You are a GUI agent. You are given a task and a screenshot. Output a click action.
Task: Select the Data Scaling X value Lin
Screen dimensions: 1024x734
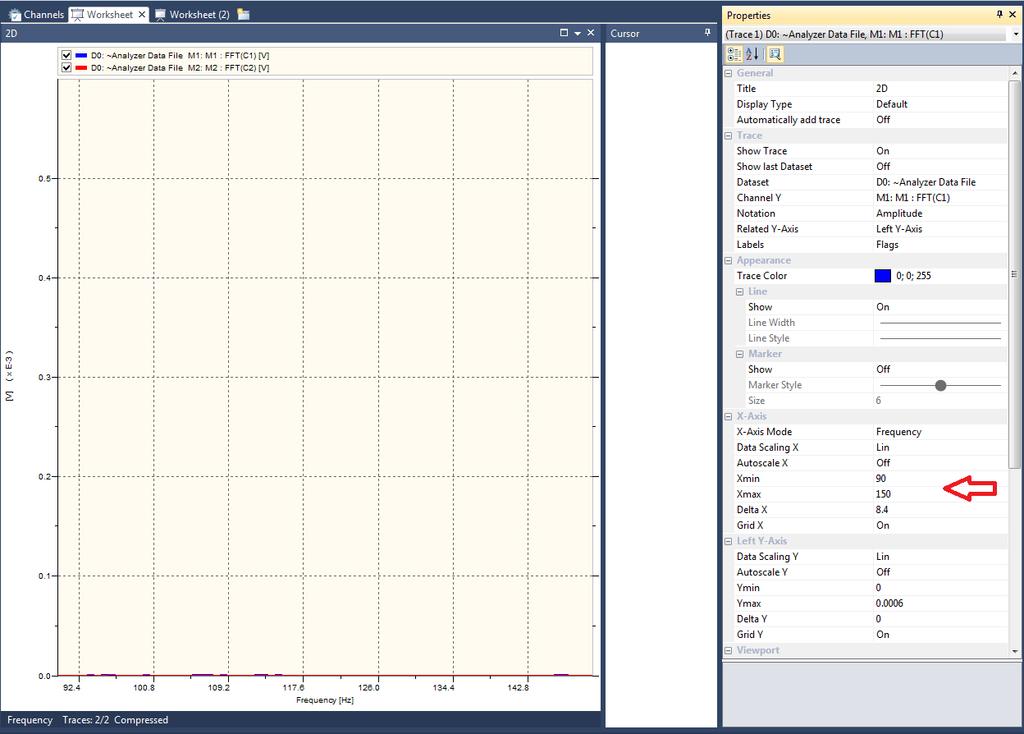[940, 447]
